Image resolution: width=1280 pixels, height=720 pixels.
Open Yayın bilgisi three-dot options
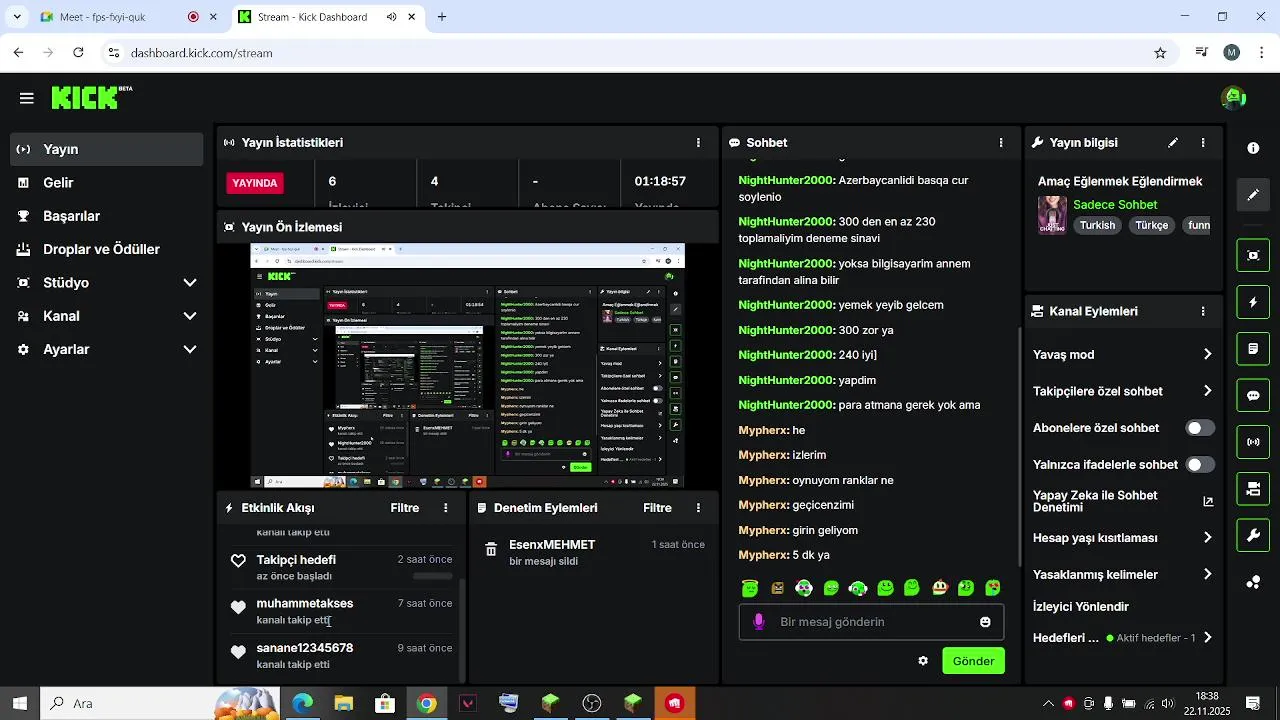tap(1203, 143)
